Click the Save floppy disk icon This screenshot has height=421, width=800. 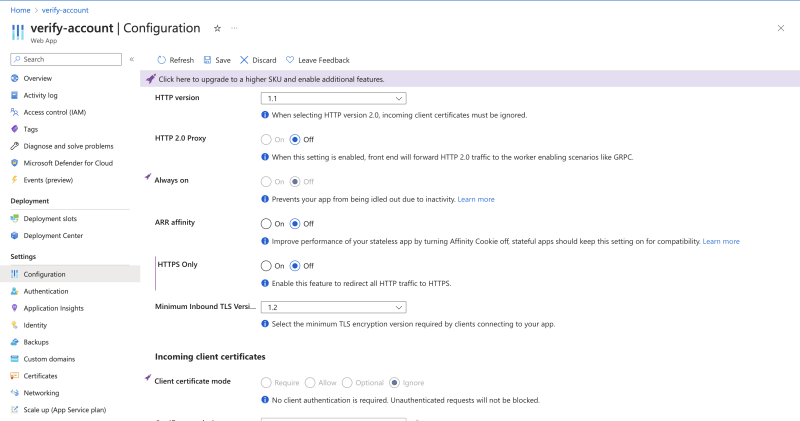[x=208, y=60]
